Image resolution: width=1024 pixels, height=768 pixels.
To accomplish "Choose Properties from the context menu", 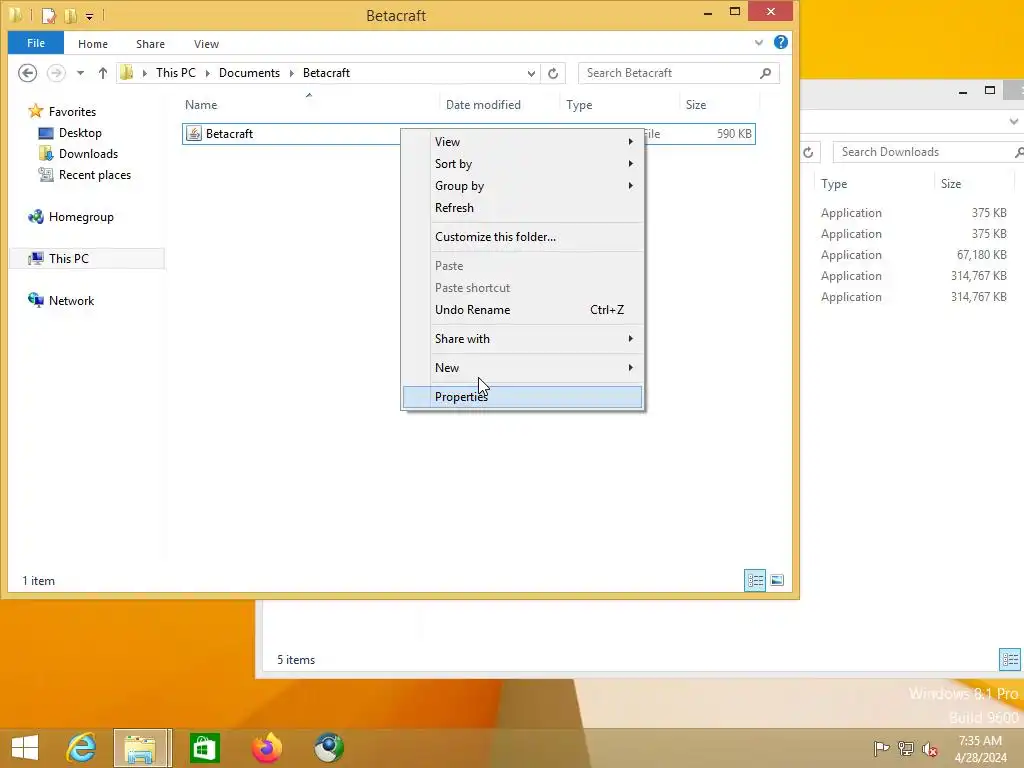I will pyautogui.click(x=522, y=397).
